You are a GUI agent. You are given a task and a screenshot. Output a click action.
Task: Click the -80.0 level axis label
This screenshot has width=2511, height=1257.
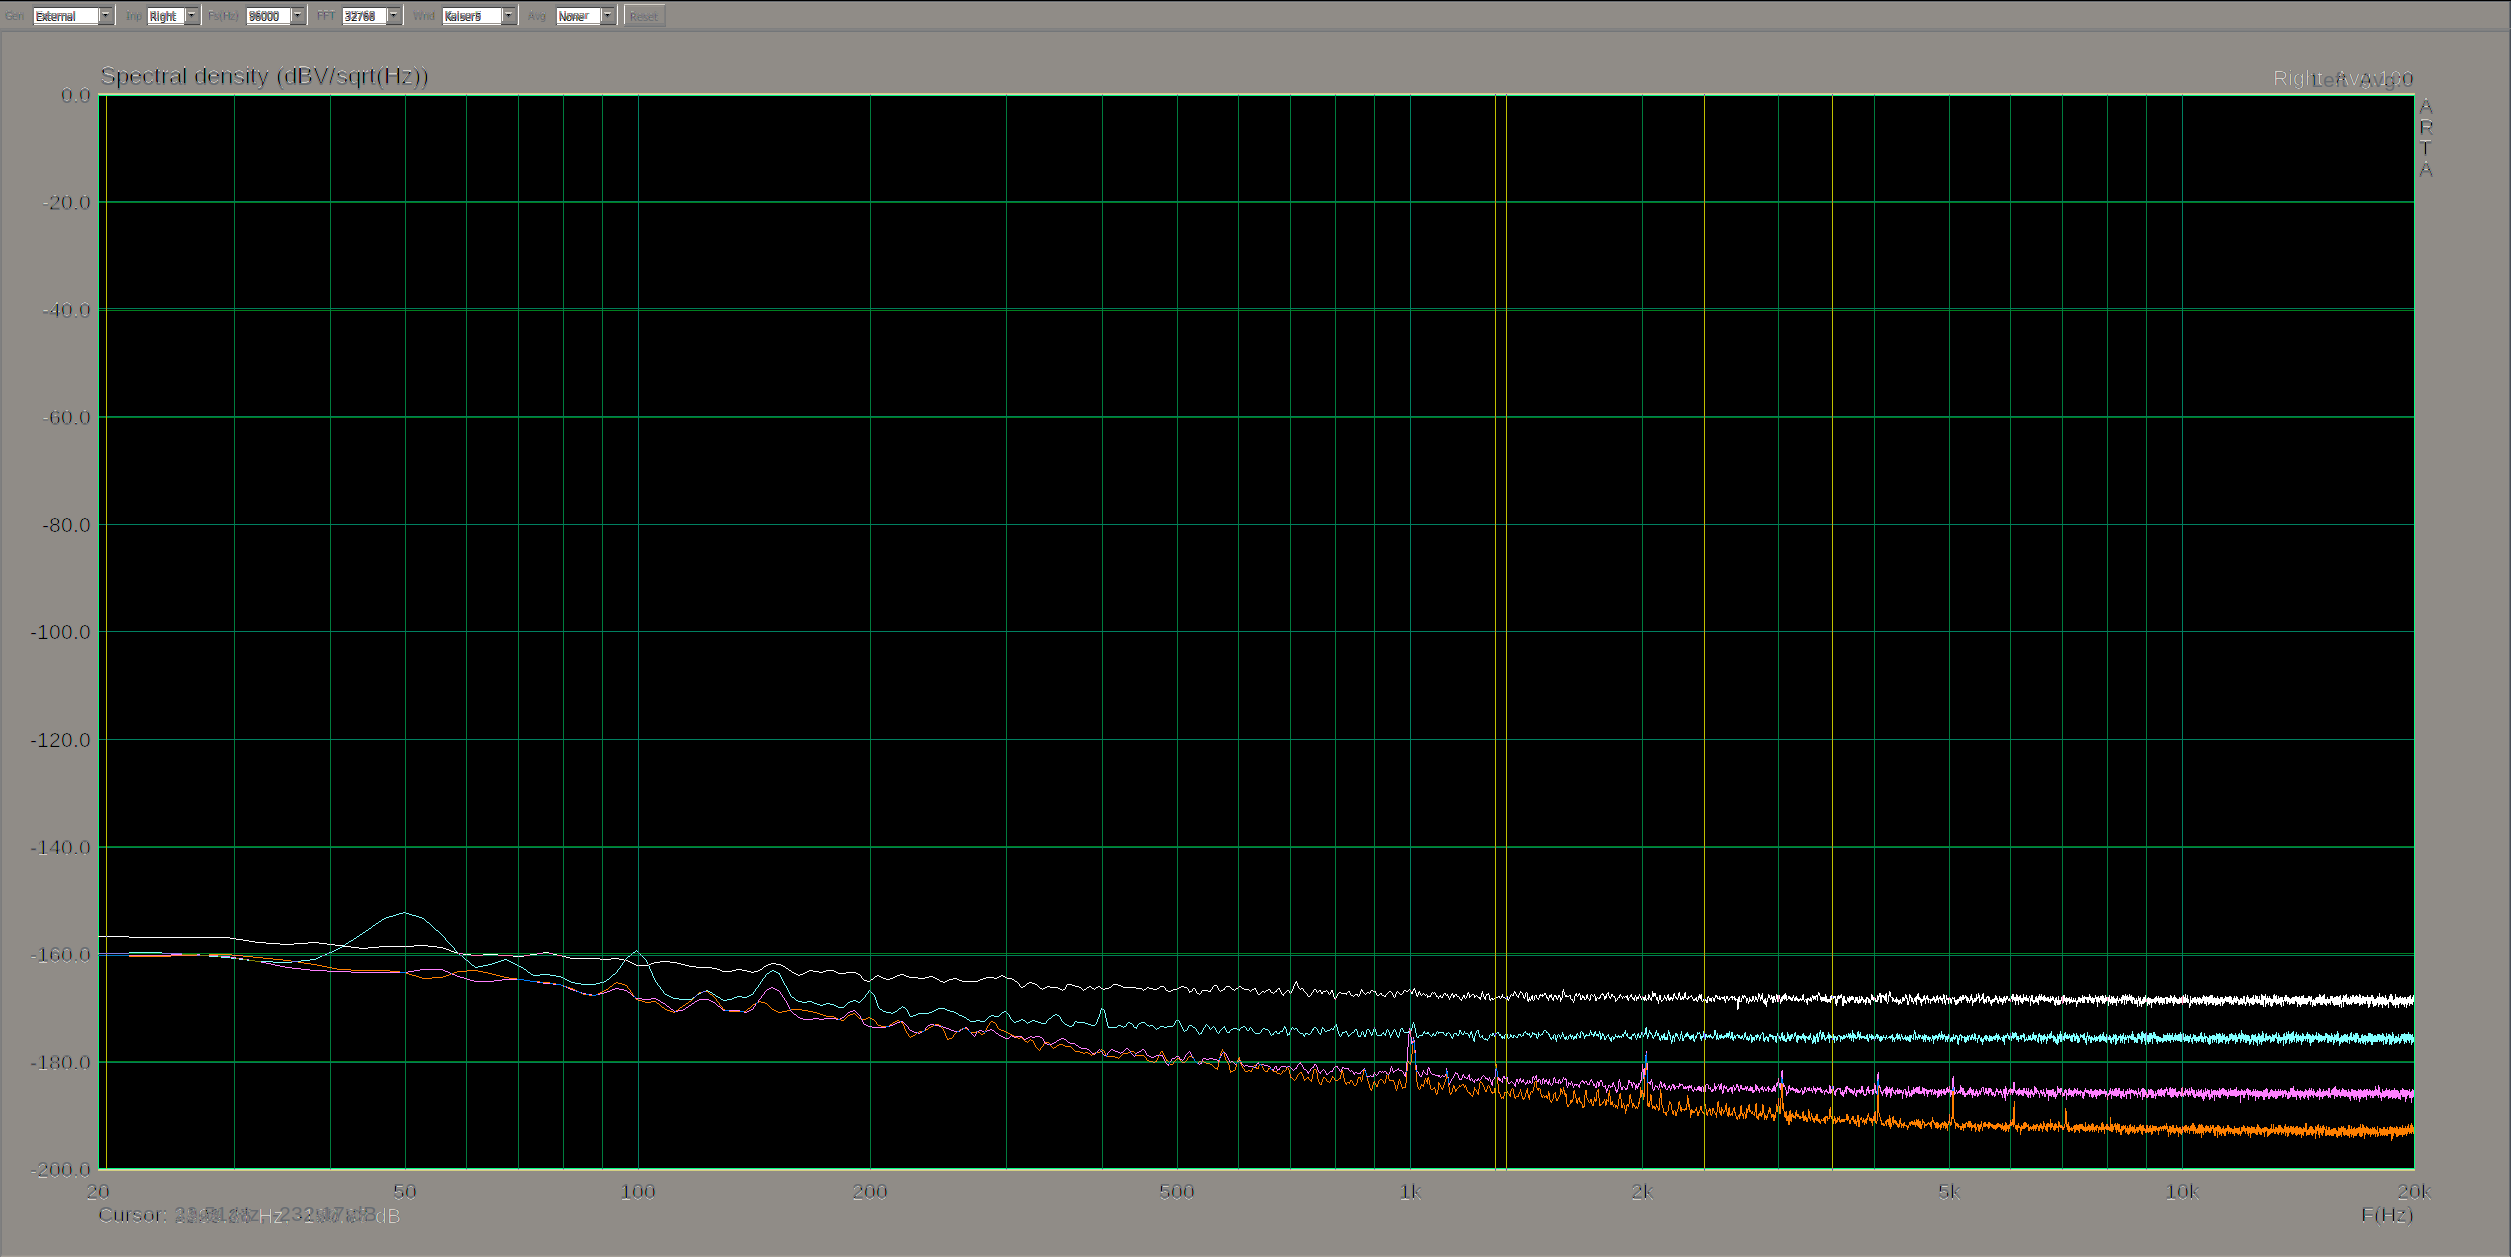pos(65,525)
